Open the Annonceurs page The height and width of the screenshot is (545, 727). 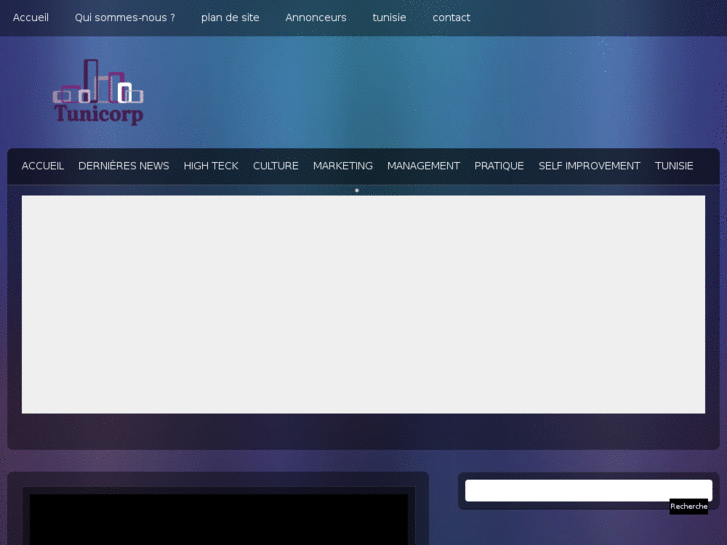(x=316, y=18)
